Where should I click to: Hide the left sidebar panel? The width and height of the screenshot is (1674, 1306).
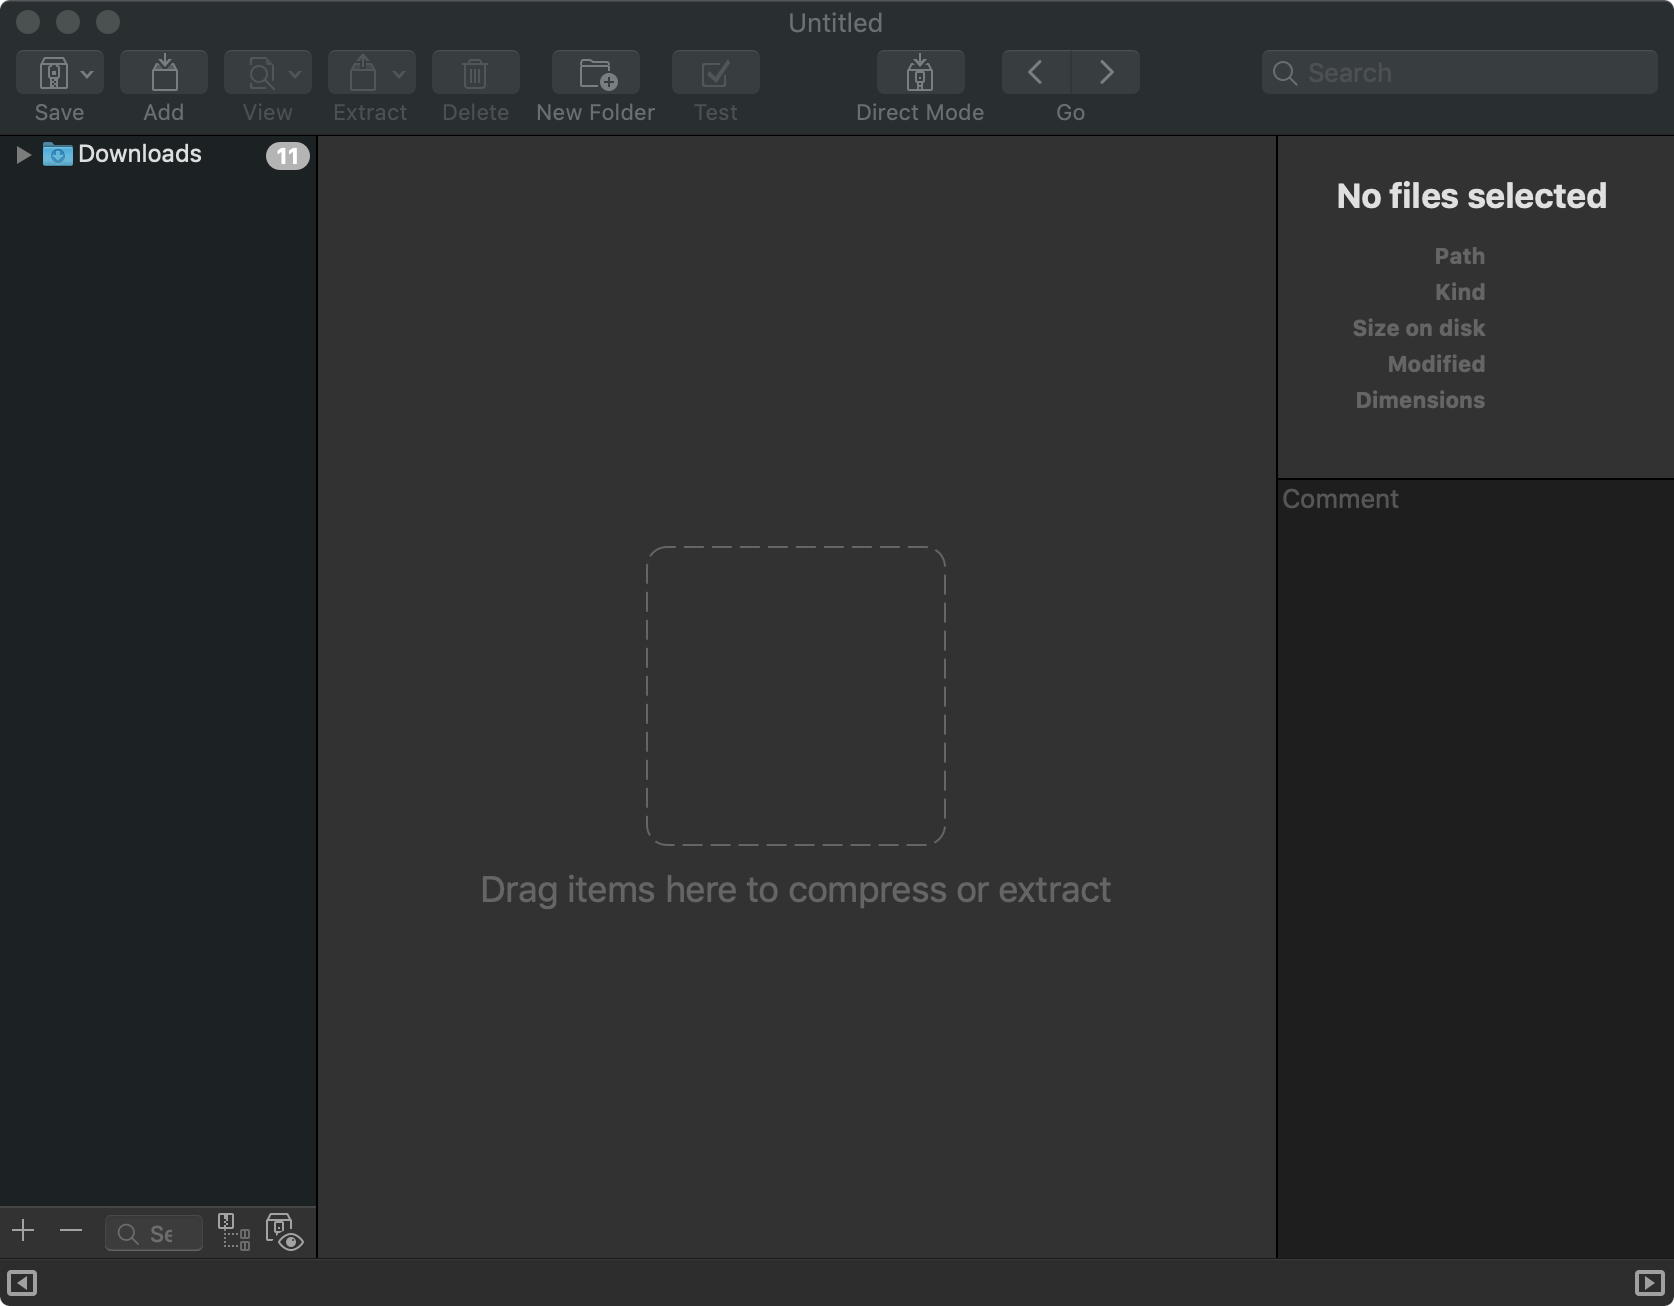pos(22,1283)
